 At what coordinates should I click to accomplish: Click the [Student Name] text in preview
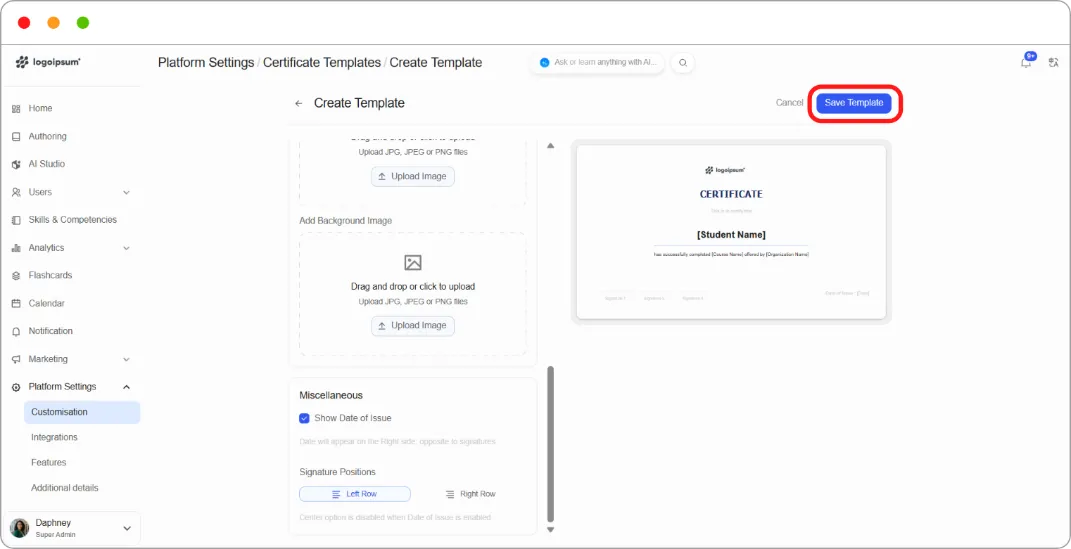731,235
